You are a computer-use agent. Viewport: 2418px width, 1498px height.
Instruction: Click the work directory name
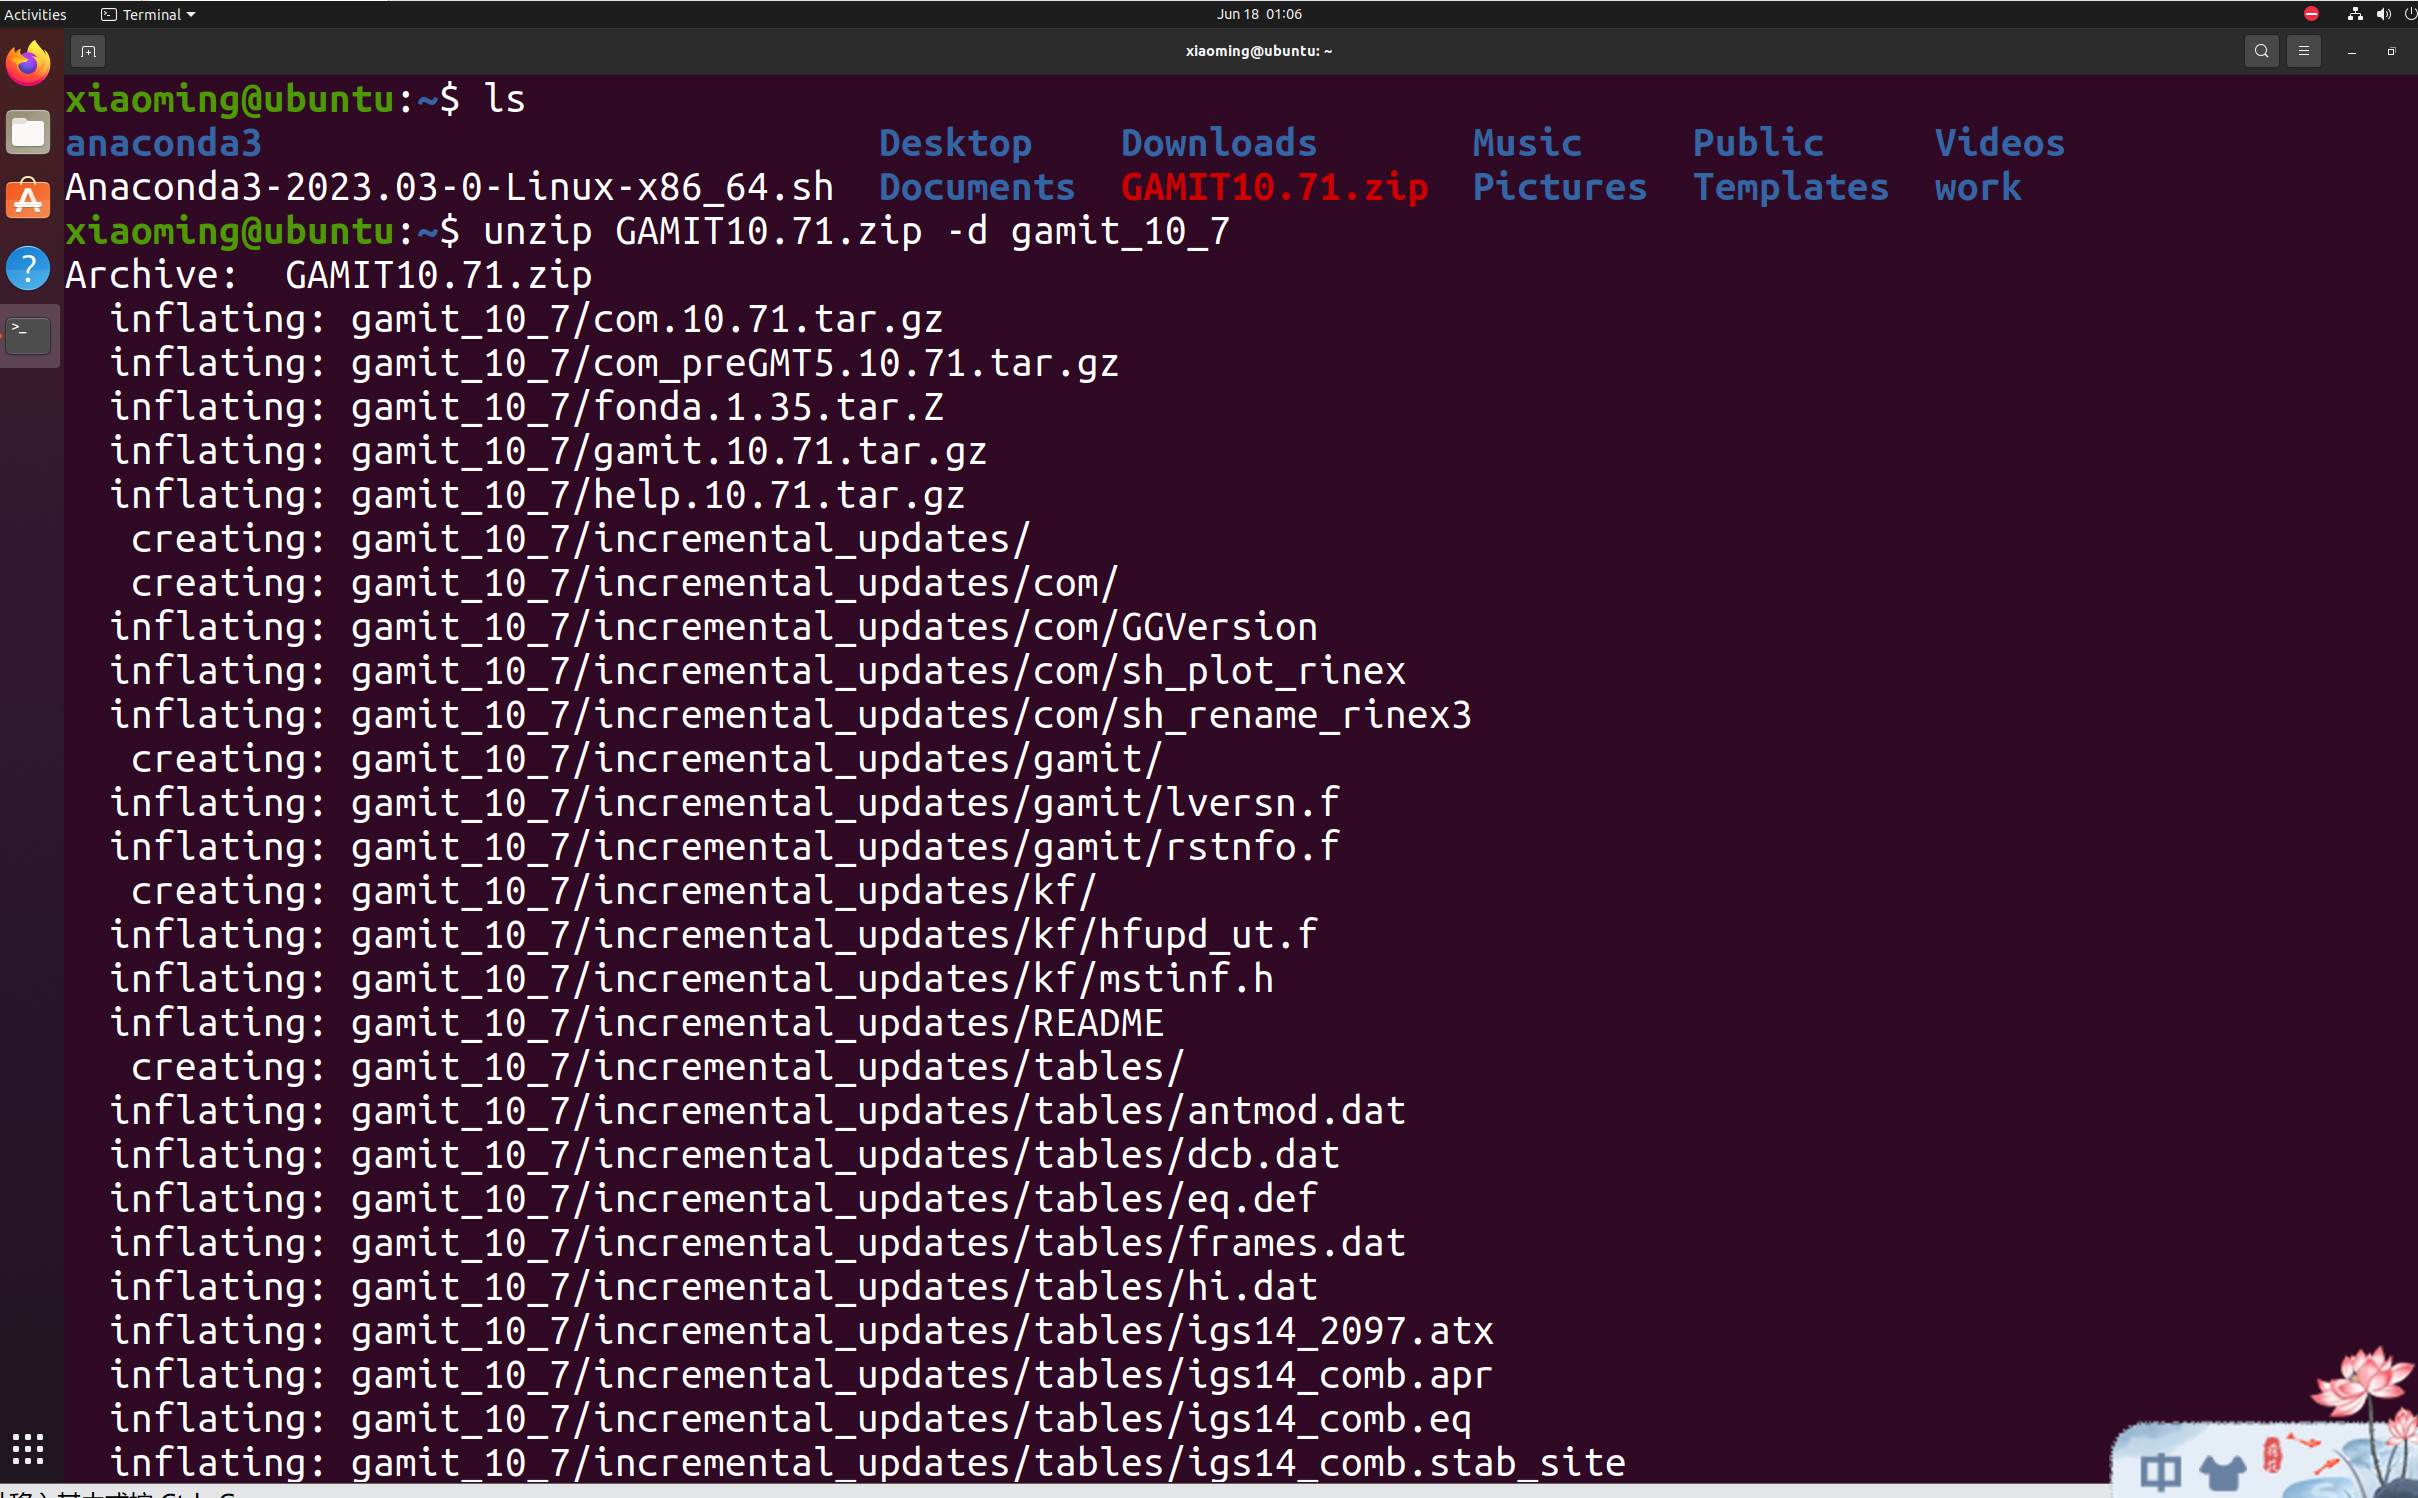(x=1978, y=187)
